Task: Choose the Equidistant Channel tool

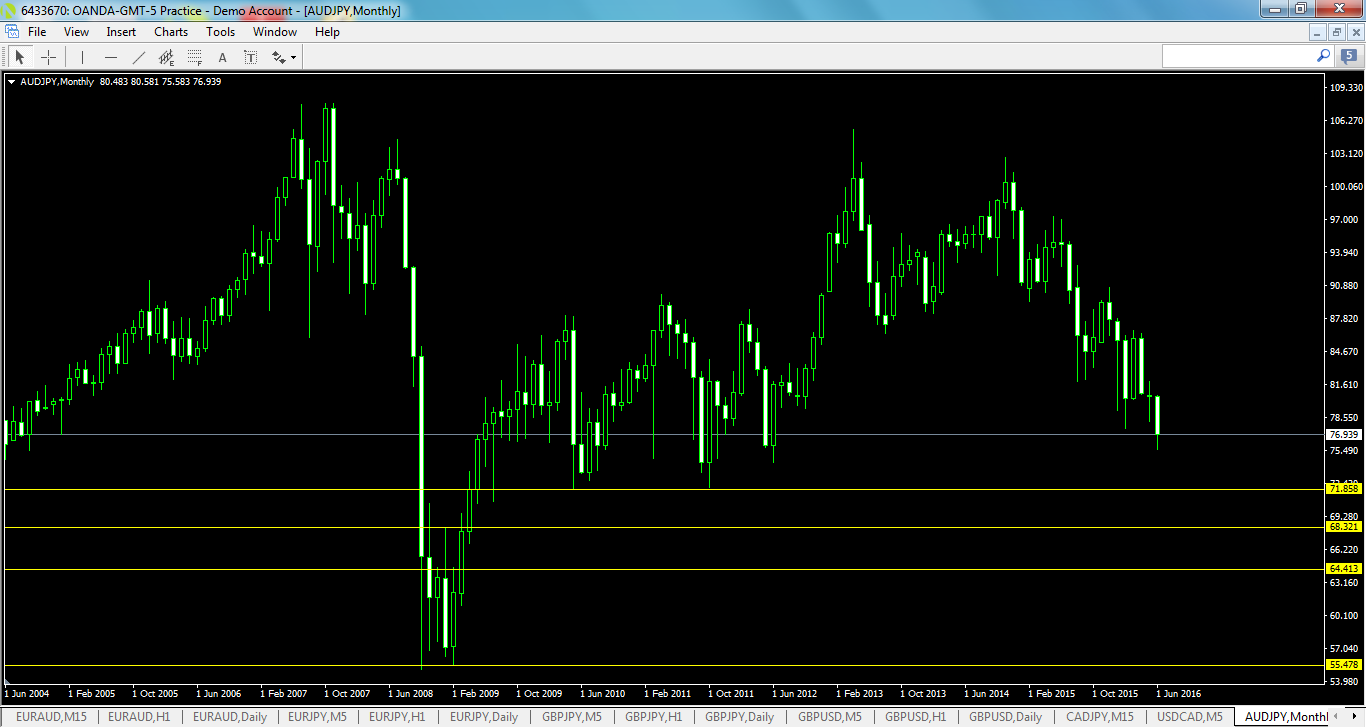Action: pyautogui.click(x=167, y=57)
